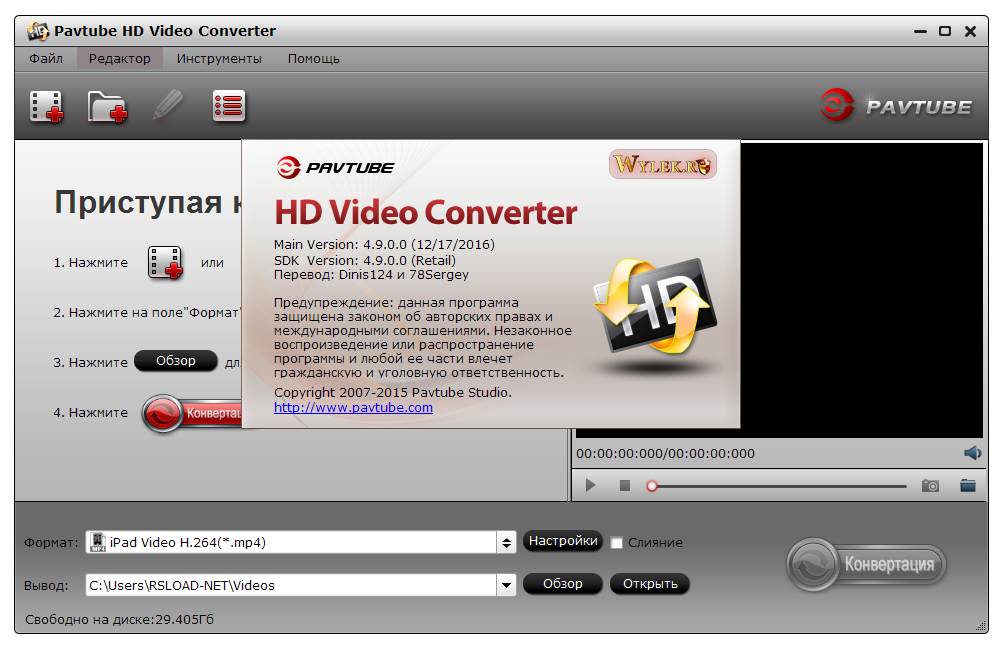This screenshot has height=646, width=1003.
Task: Click 'Main Version: 4.9.0.0' text in About
Action: 384,244
